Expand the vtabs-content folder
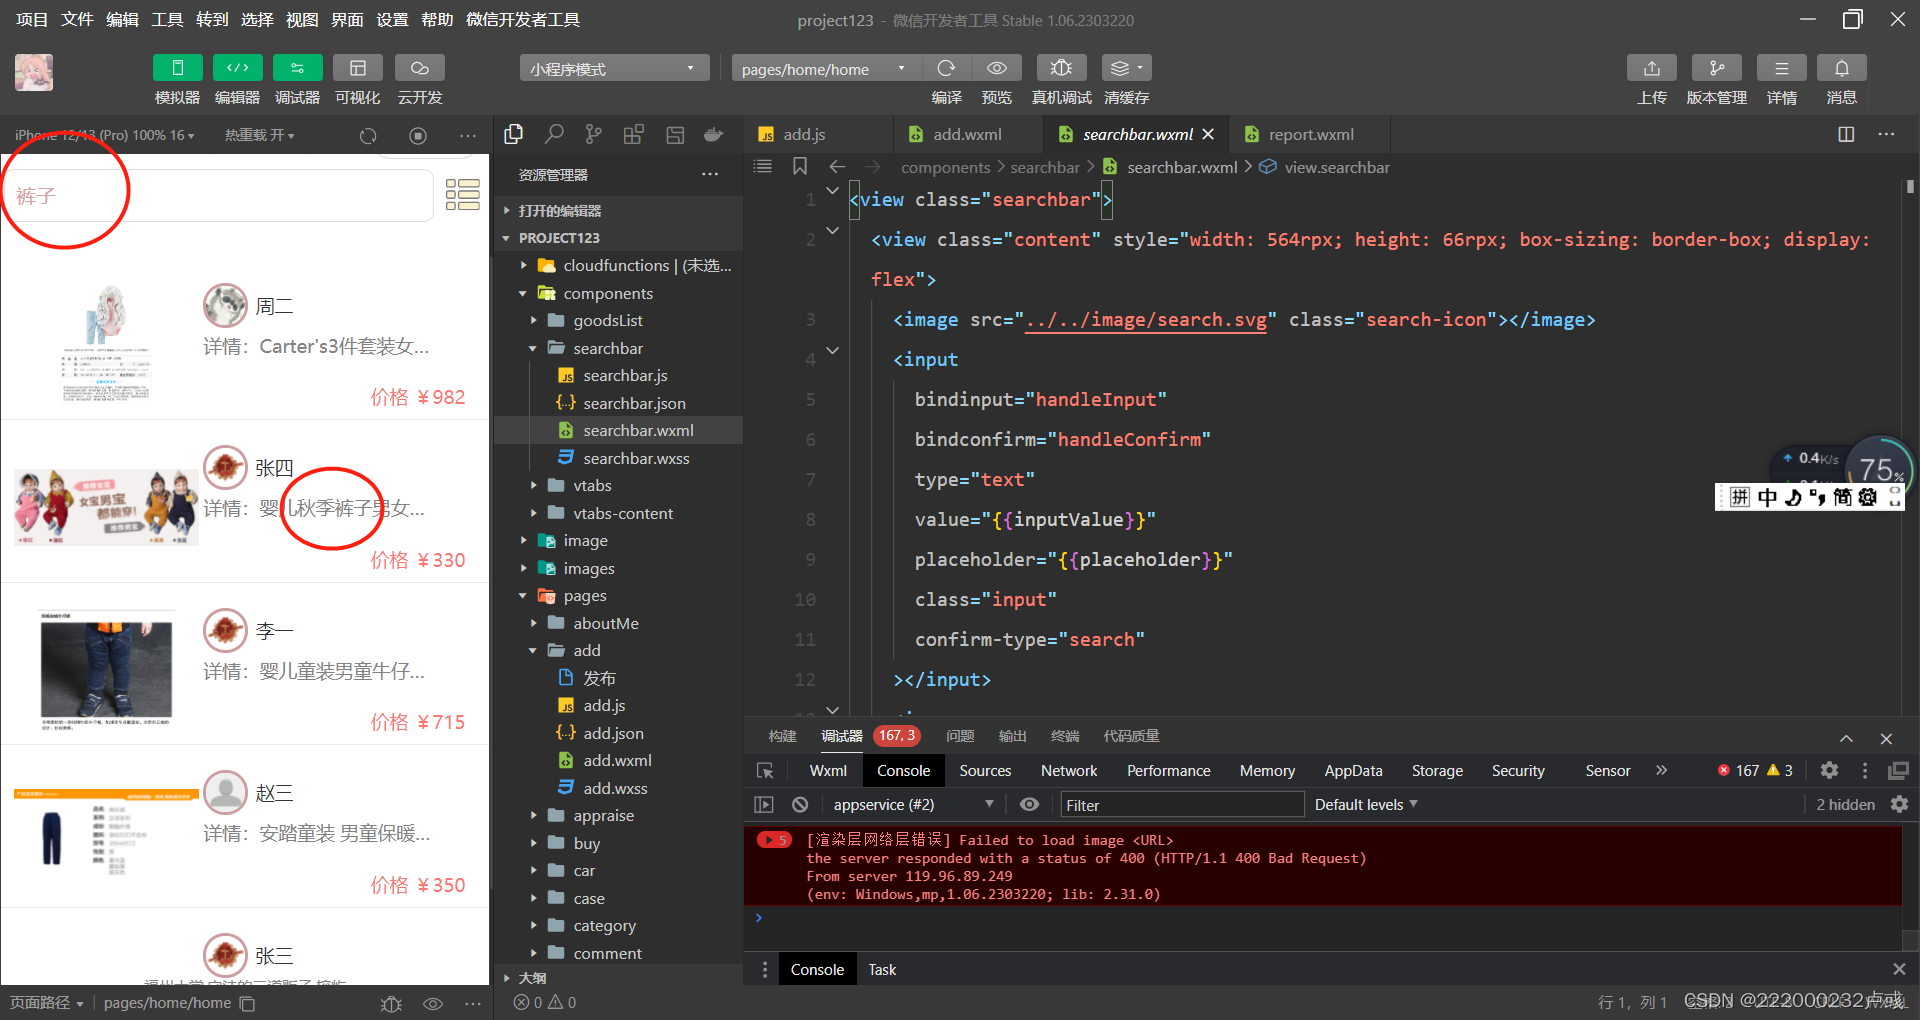 pyautogui.click(x=533, y=513)
